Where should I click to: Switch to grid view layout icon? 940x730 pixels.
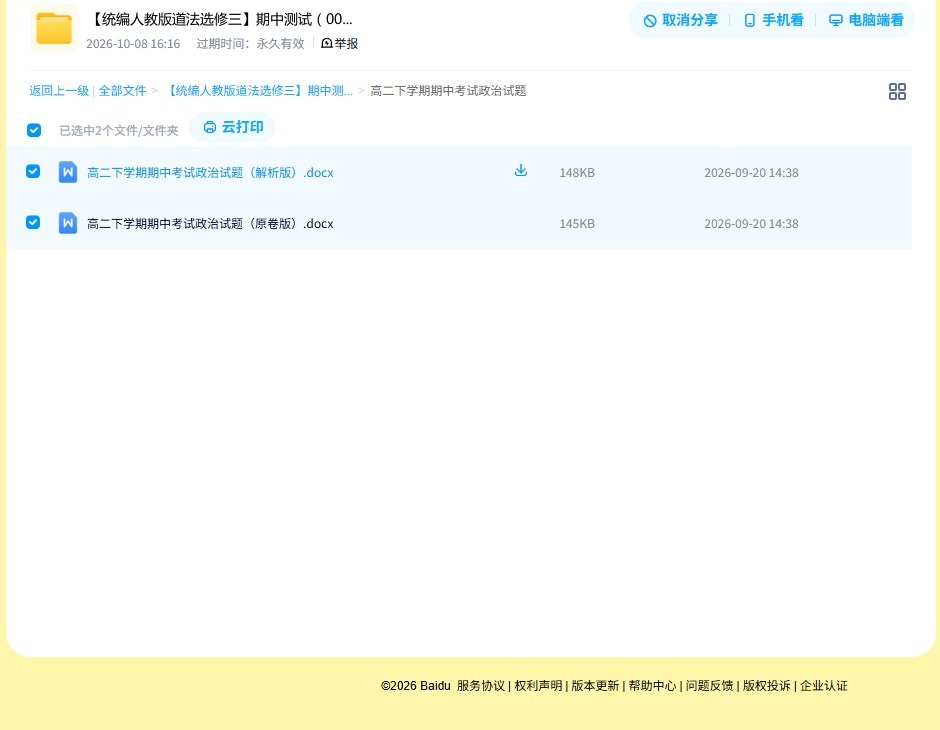click(897, 91)
